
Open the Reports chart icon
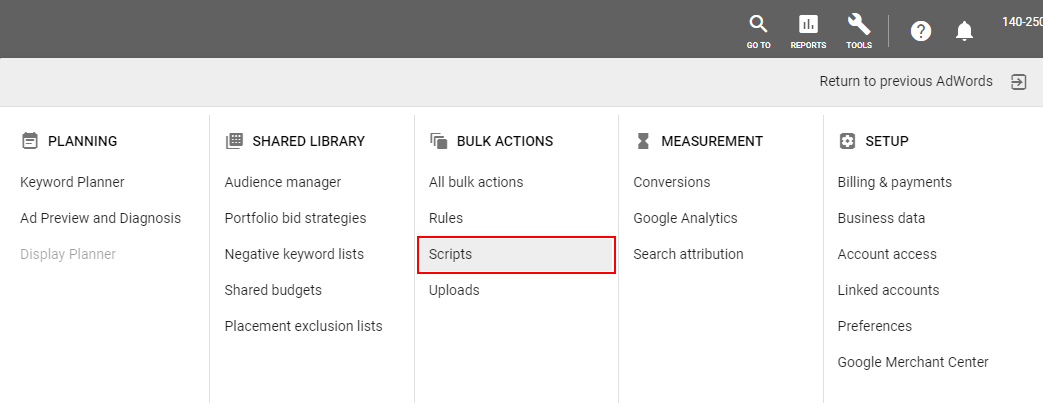(x=808, y=25)
